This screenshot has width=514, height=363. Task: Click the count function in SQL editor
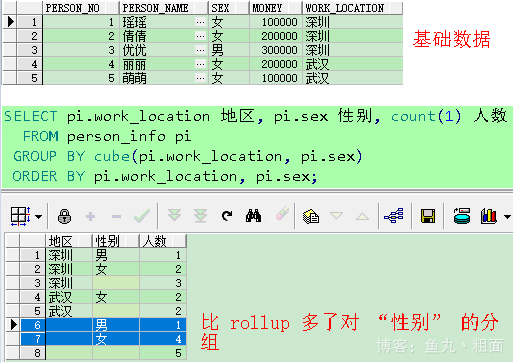(413, 116)
